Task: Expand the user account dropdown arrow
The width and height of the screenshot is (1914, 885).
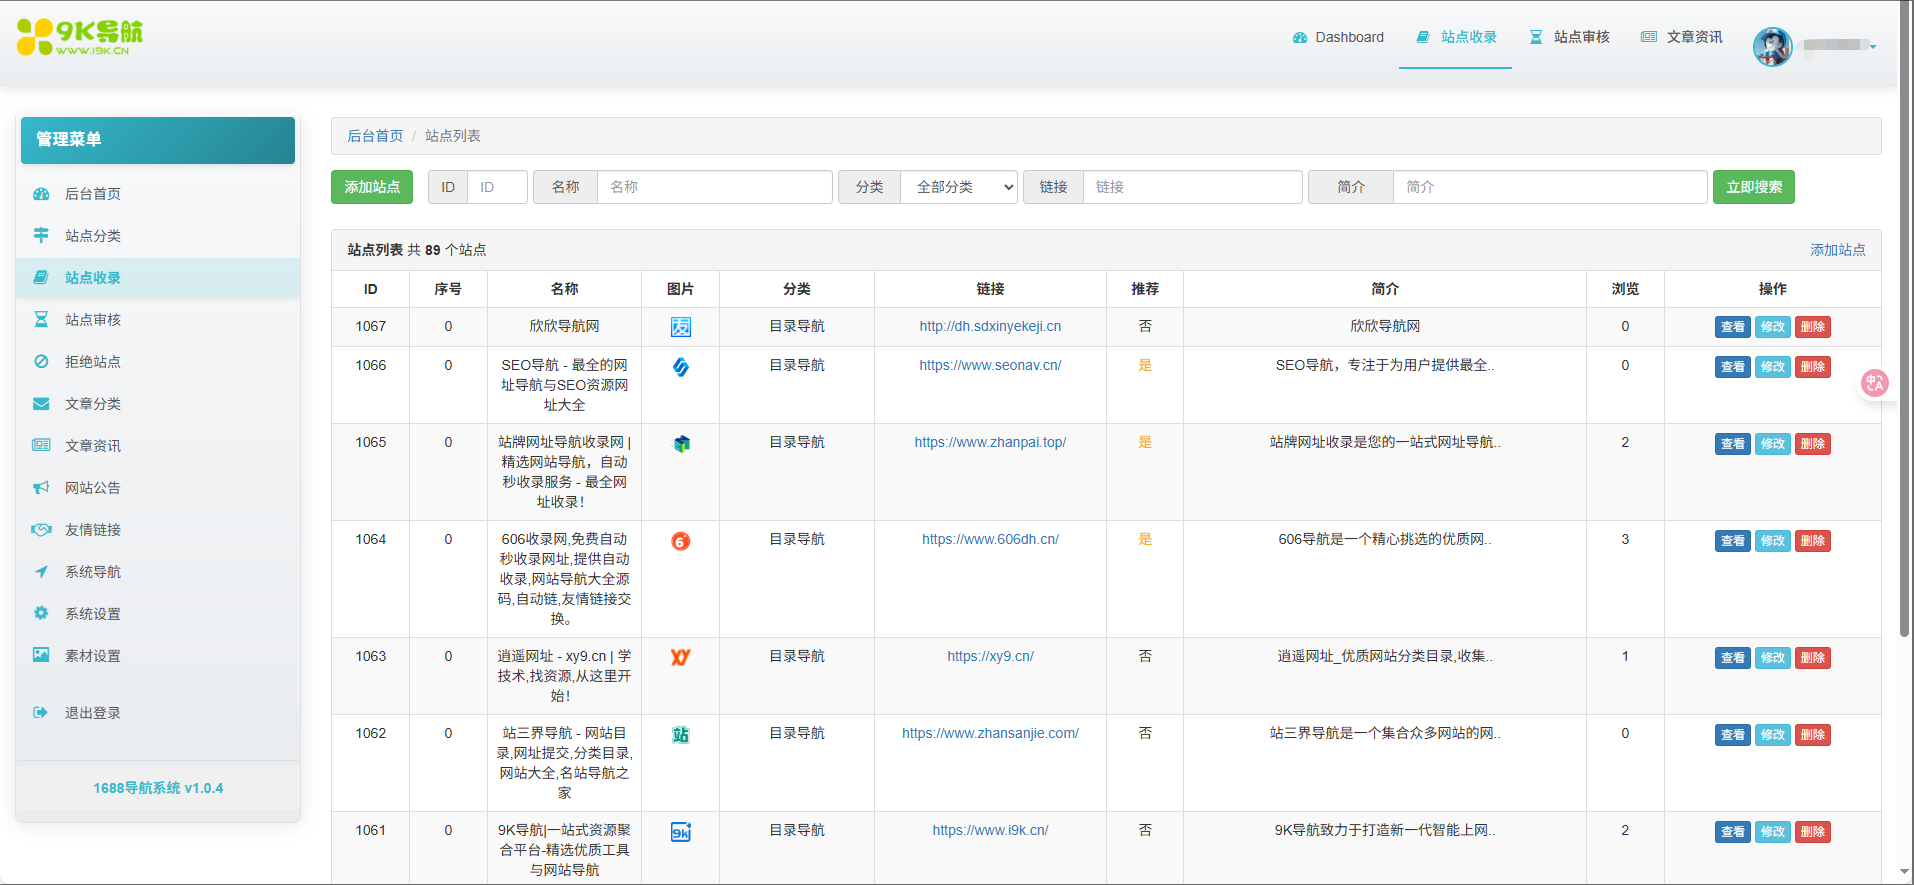Action: (1873, 47)
